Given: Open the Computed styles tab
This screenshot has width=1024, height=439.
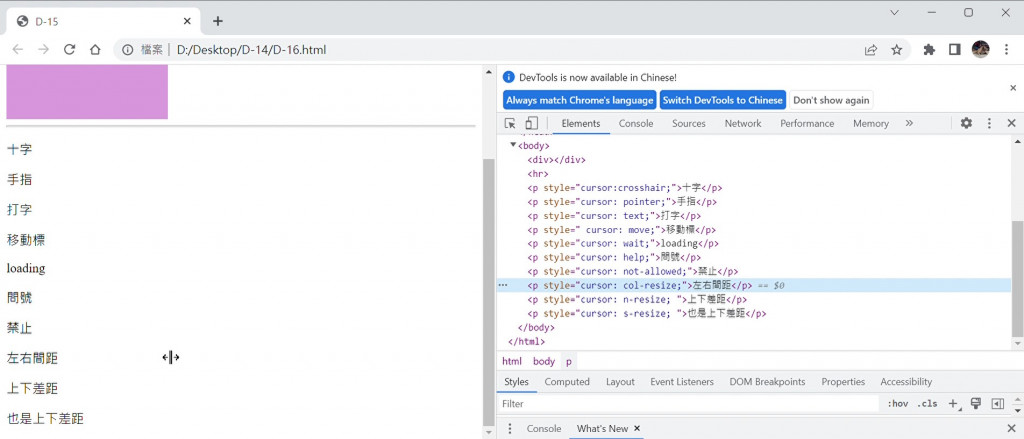Looking at the screenshot, I should click(x=567, y=382).
